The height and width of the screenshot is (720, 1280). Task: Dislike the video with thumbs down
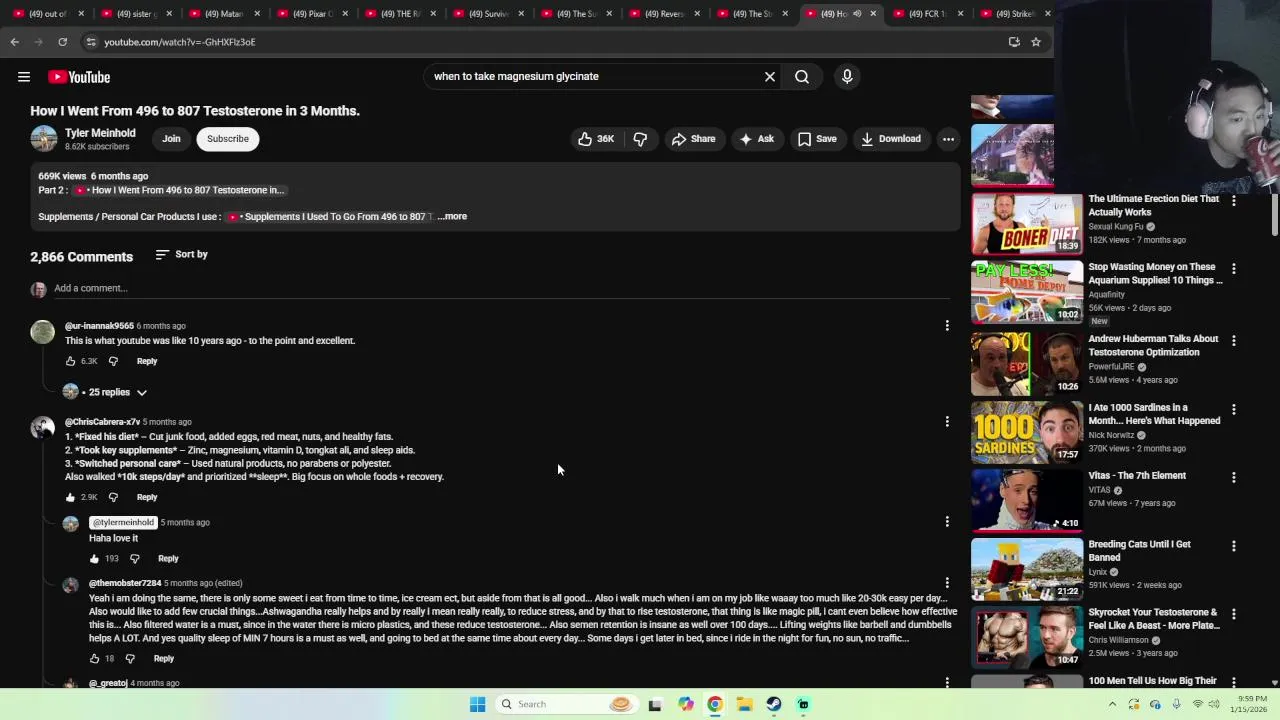click(640, 139)
